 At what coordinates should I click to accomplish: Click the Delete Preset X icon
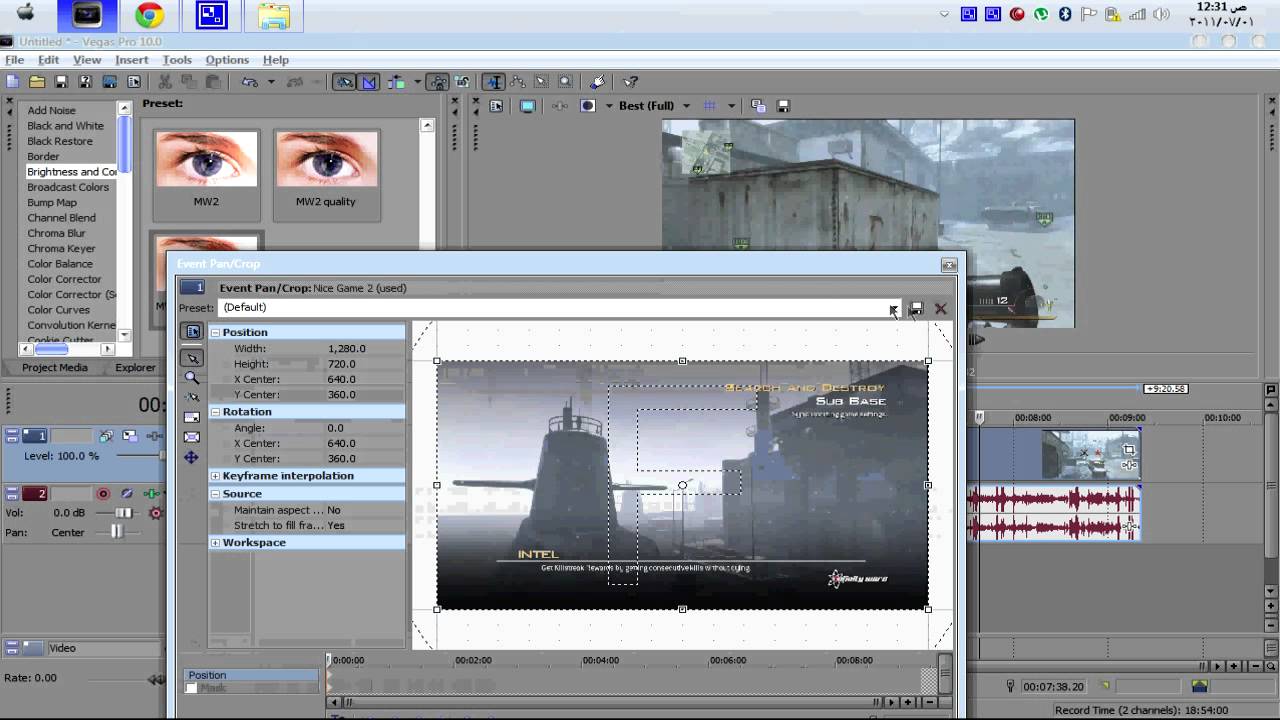click(x=940, y=309)
